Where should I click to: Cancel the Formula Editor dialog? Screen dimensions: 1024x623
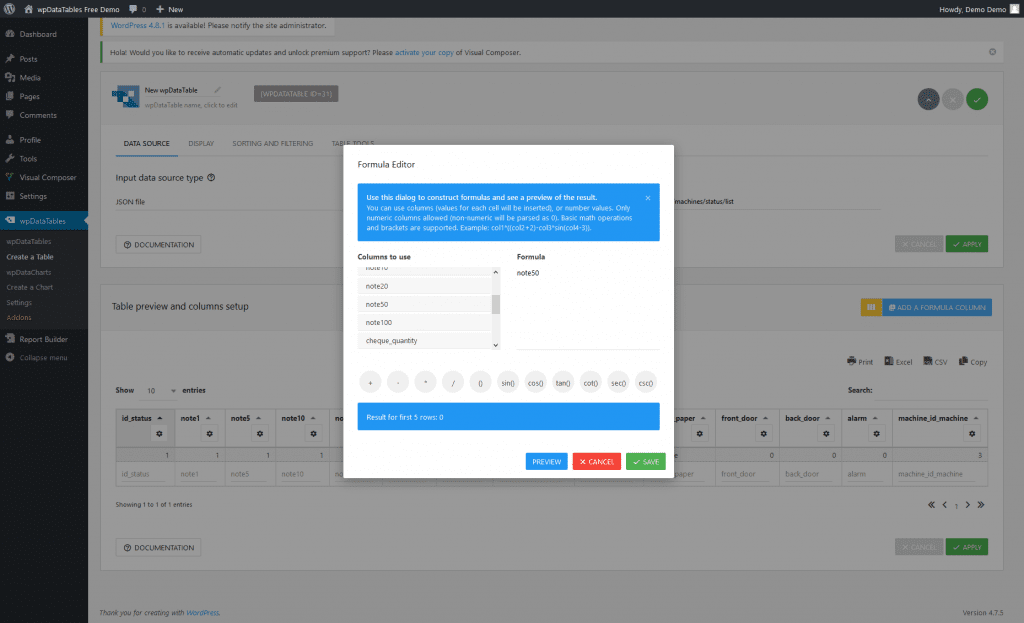(596, 462)
